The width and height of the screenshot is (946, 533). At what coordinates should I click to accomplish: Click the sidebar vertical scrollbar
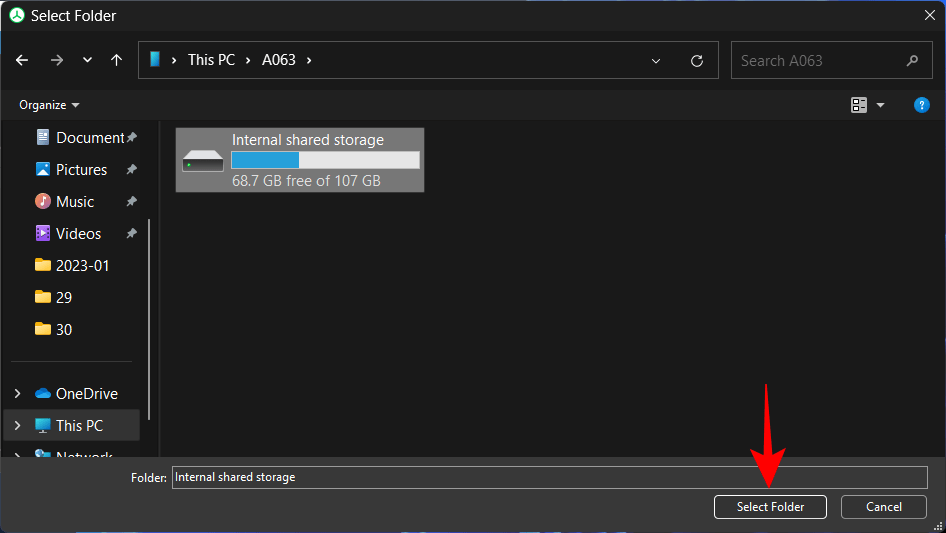[x=148, y=320]
